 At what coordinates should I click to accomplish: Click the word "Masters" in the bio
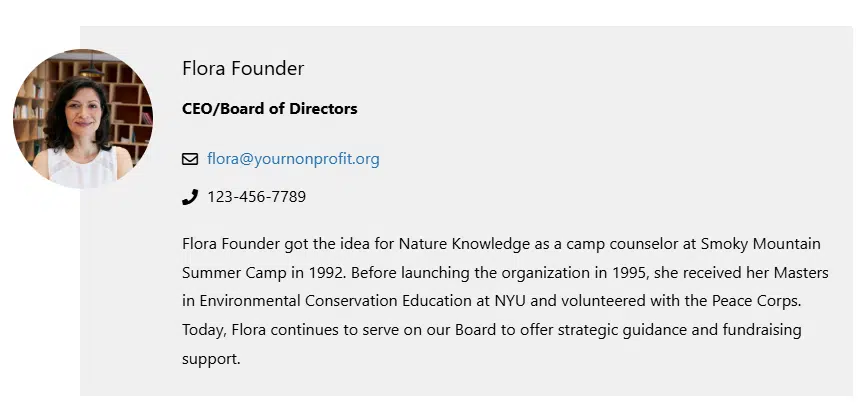[802, 272]
